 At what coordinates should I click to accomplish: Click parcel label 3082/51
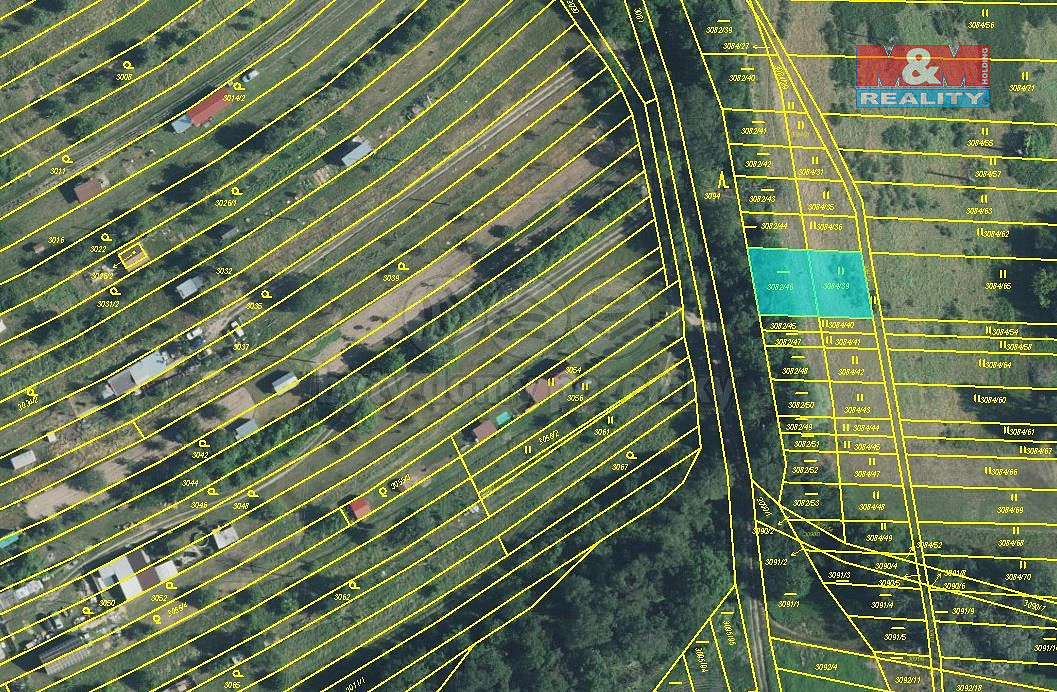click(x=806, y=444)
